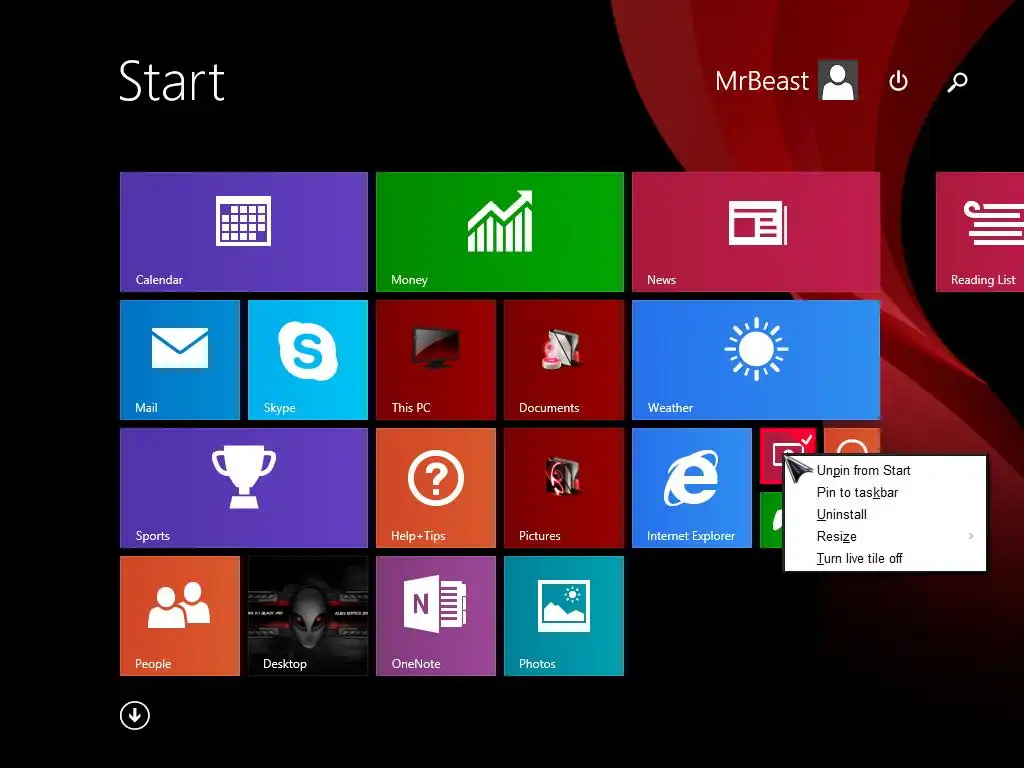The image size is (1024, 768).
Task: Open the Pictures tile
Action: pyautogui.click(x=564, y=488)
